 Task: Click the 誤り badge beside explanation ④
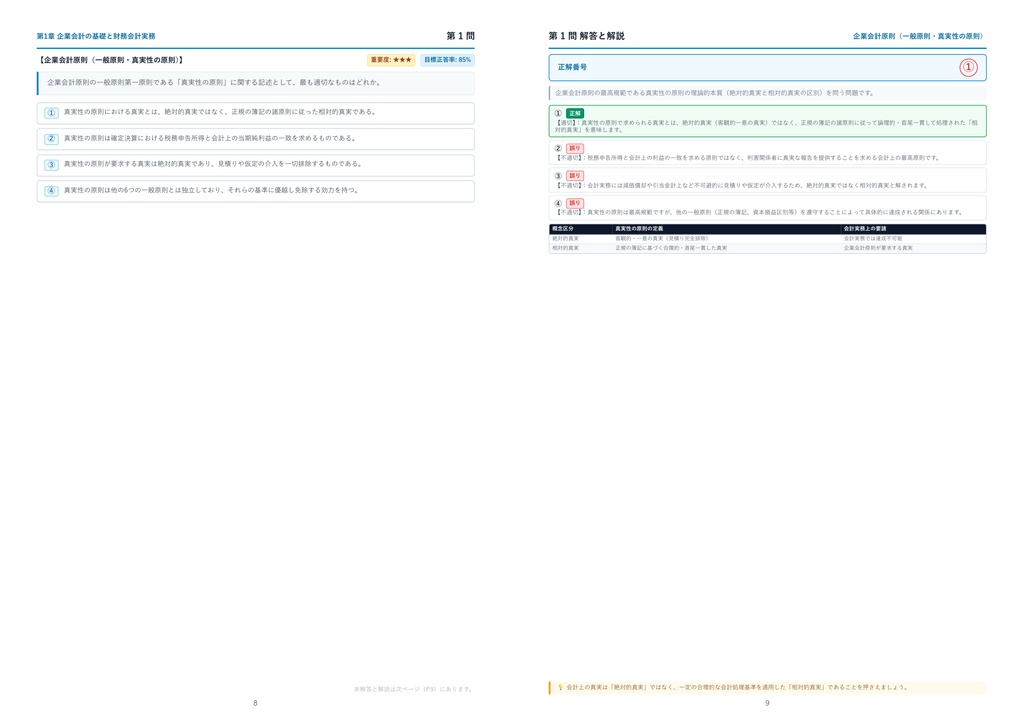(575, 203)
